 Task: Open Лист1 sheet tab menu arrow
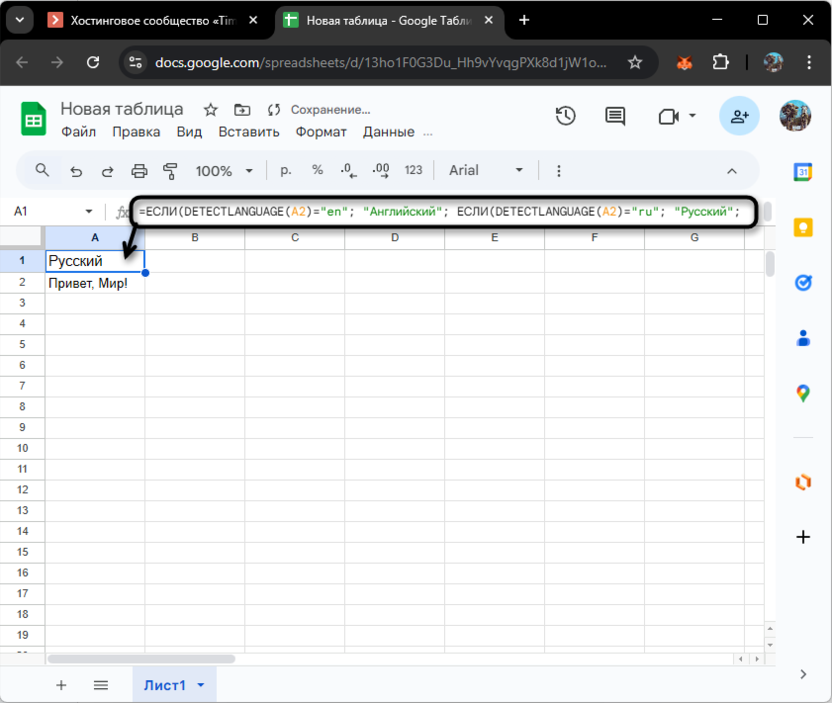coord(201,685)
